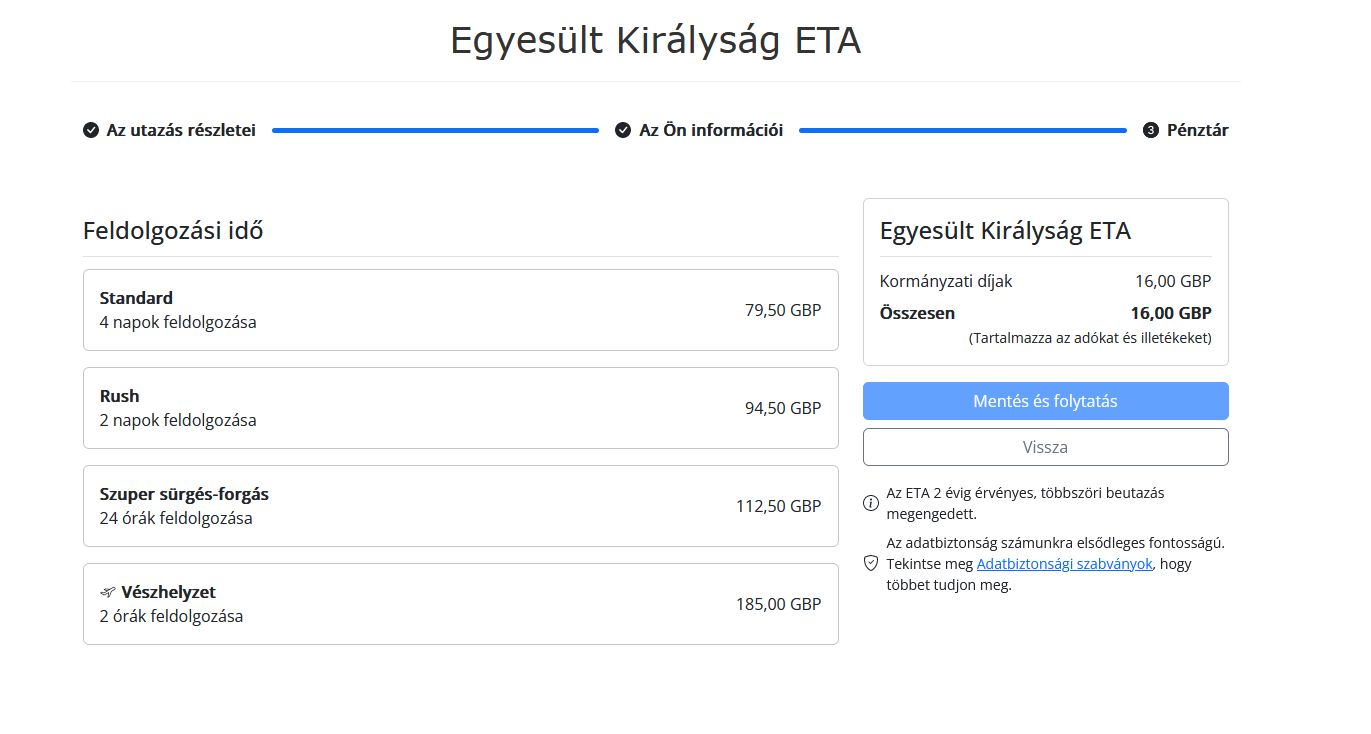The image size is (1371, 734).
Task: Go to the Az utazás részletei step
Action: click(x=181, y=130)
